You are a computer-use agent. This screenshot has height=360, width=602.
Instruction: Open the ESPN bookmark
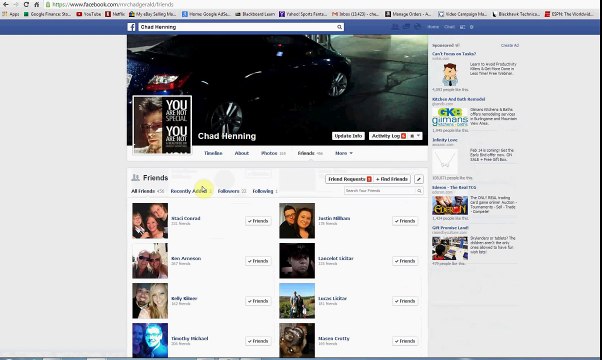click(x=570, y=14)
